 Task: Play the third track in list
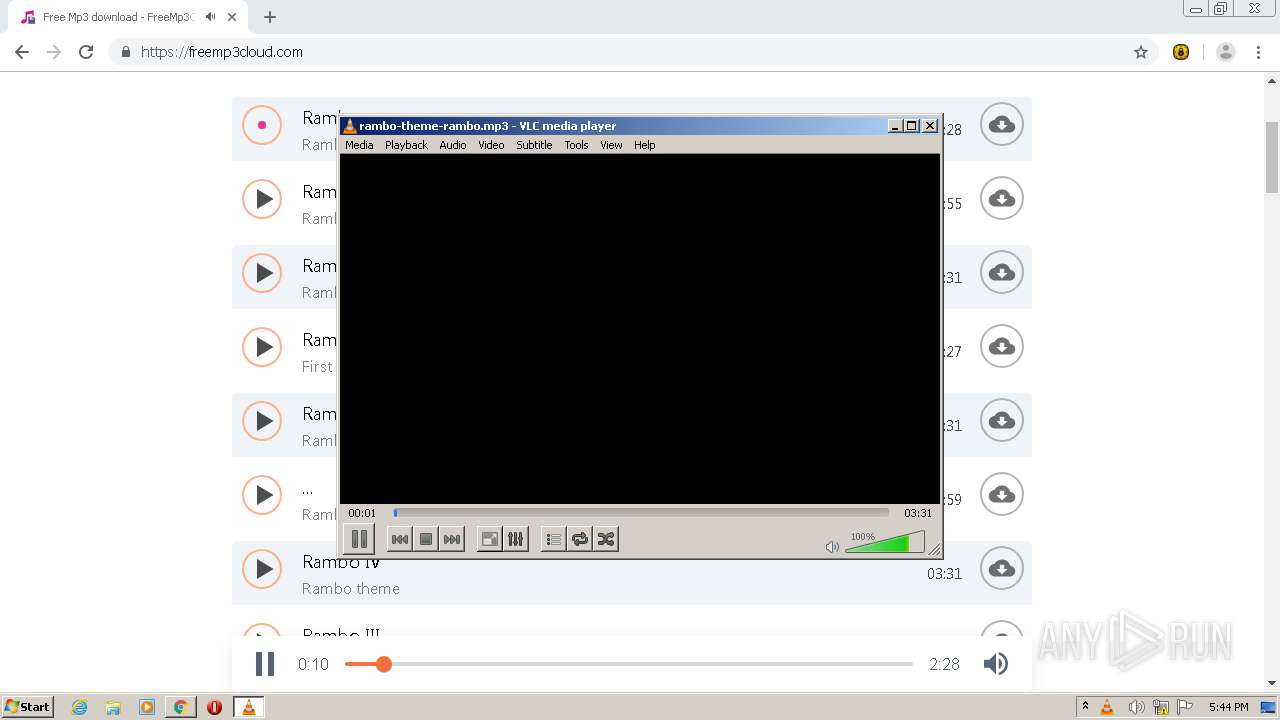coord(262,273)
